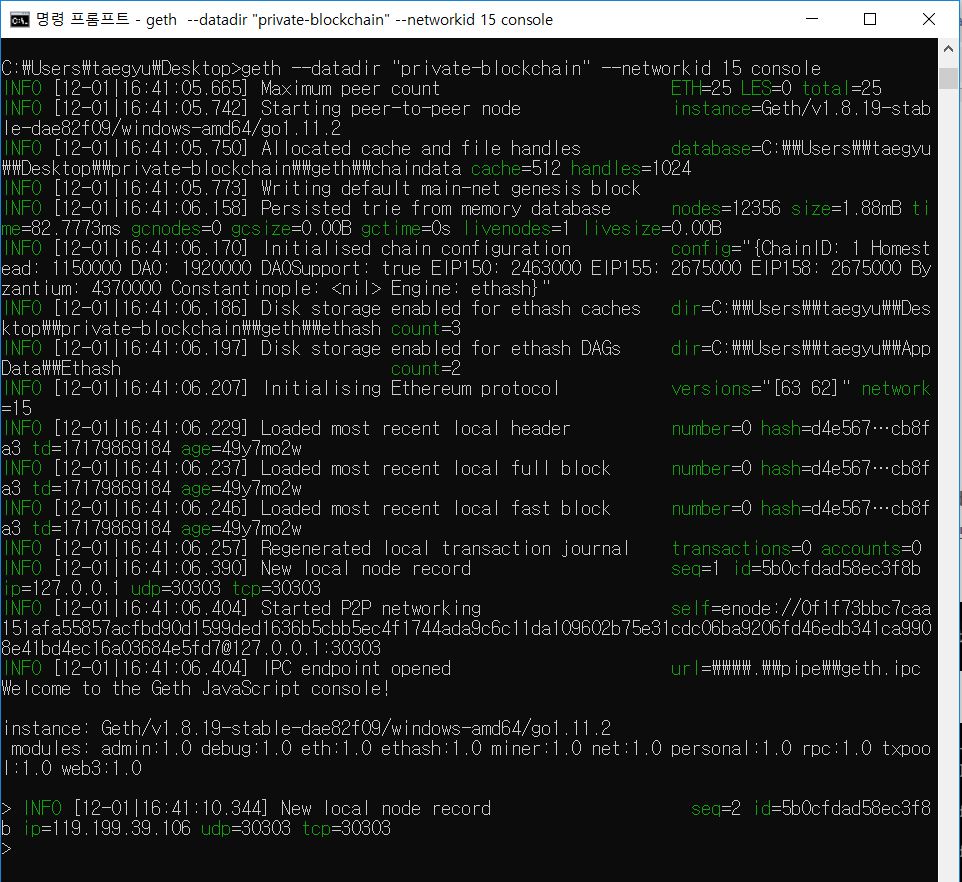The image size is (962, 882).
Task: Click 'Allocated cache and file handles' line
Action: (x=421, y=148)
